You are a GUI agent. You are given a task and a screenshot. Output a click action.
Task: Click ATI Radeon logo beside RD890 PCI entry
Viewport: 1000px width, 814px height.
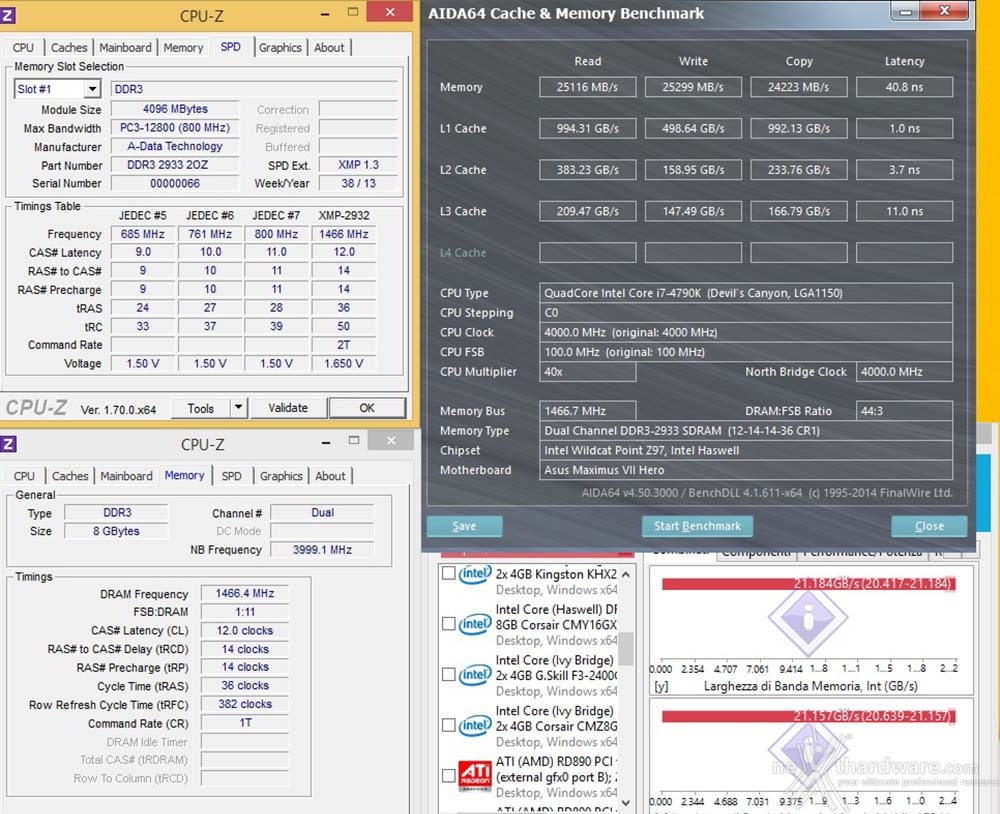pos(475,776)
